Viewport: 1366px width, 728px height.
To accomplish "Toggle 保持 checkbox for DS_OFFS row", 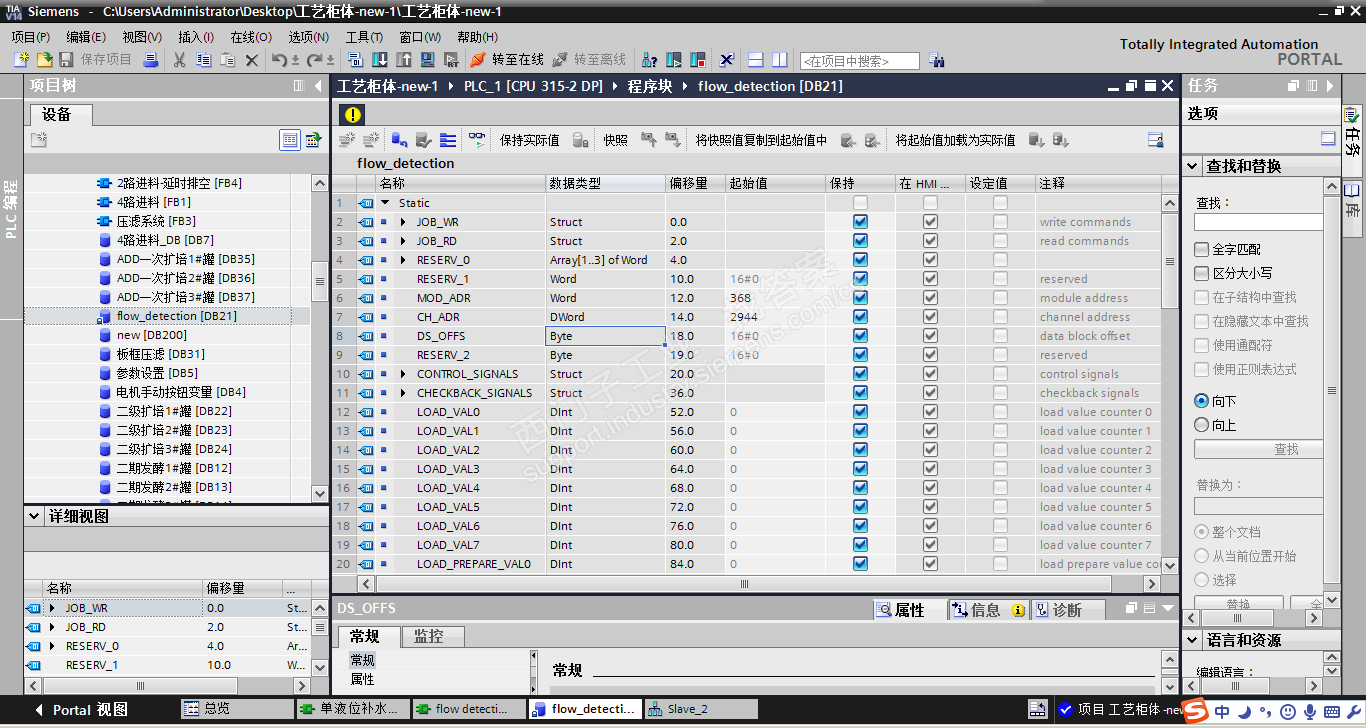I will click(x=860, y=336).
